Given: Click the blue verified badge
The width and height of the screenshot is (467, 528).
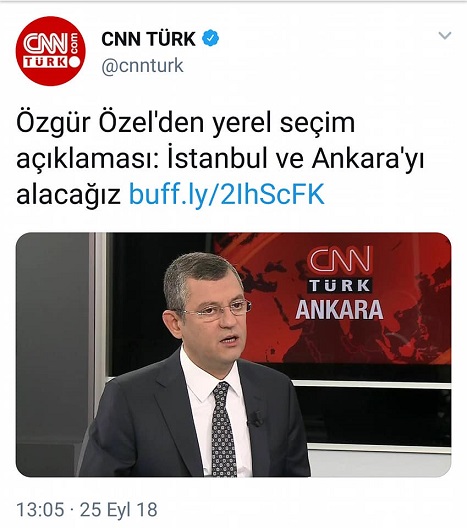Looking at the screenshot, I should [210, 38].
